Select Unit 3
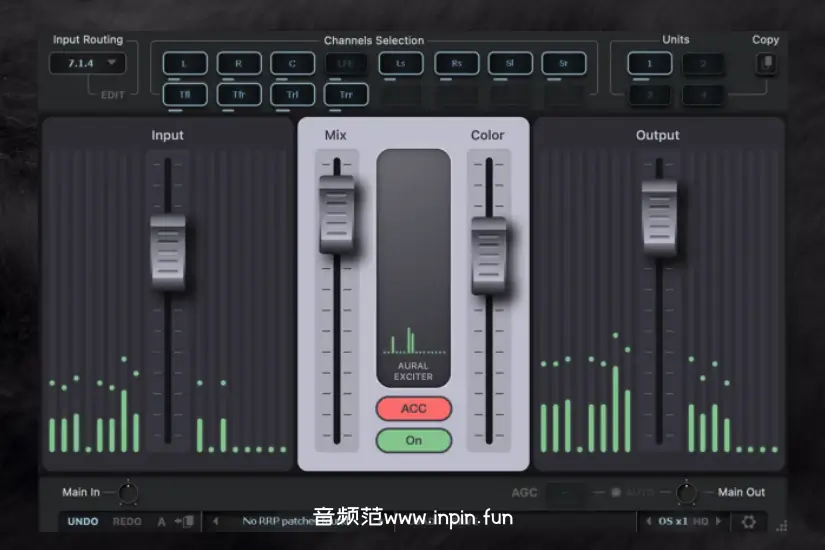The width and height of the screenshot is (825, 550). coord(650,95)
